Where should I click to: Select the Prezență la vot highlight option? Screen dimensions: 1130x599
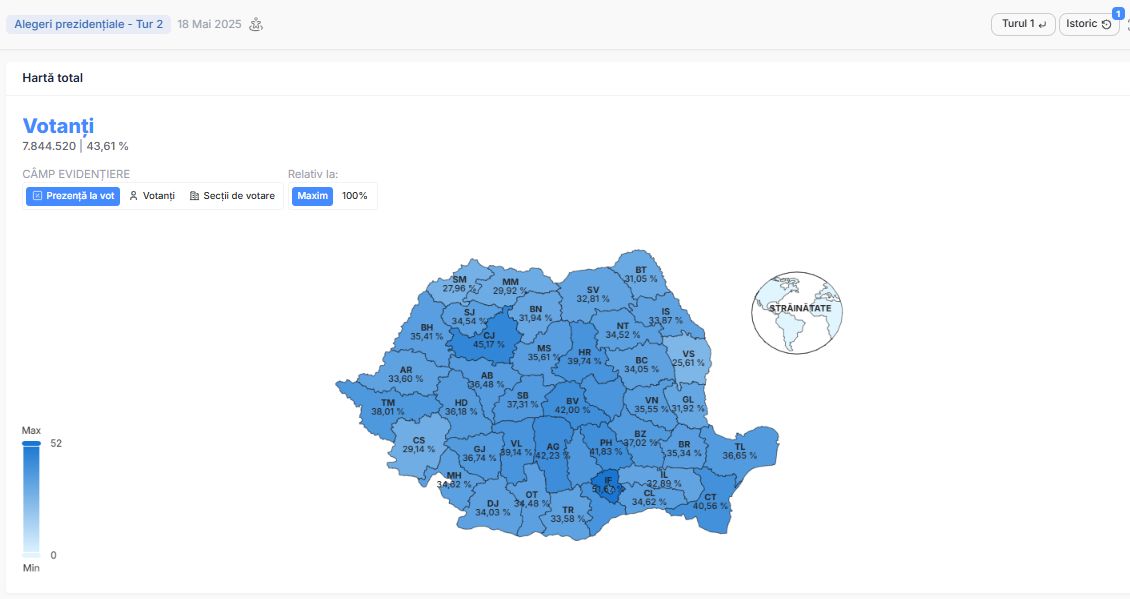73,196
